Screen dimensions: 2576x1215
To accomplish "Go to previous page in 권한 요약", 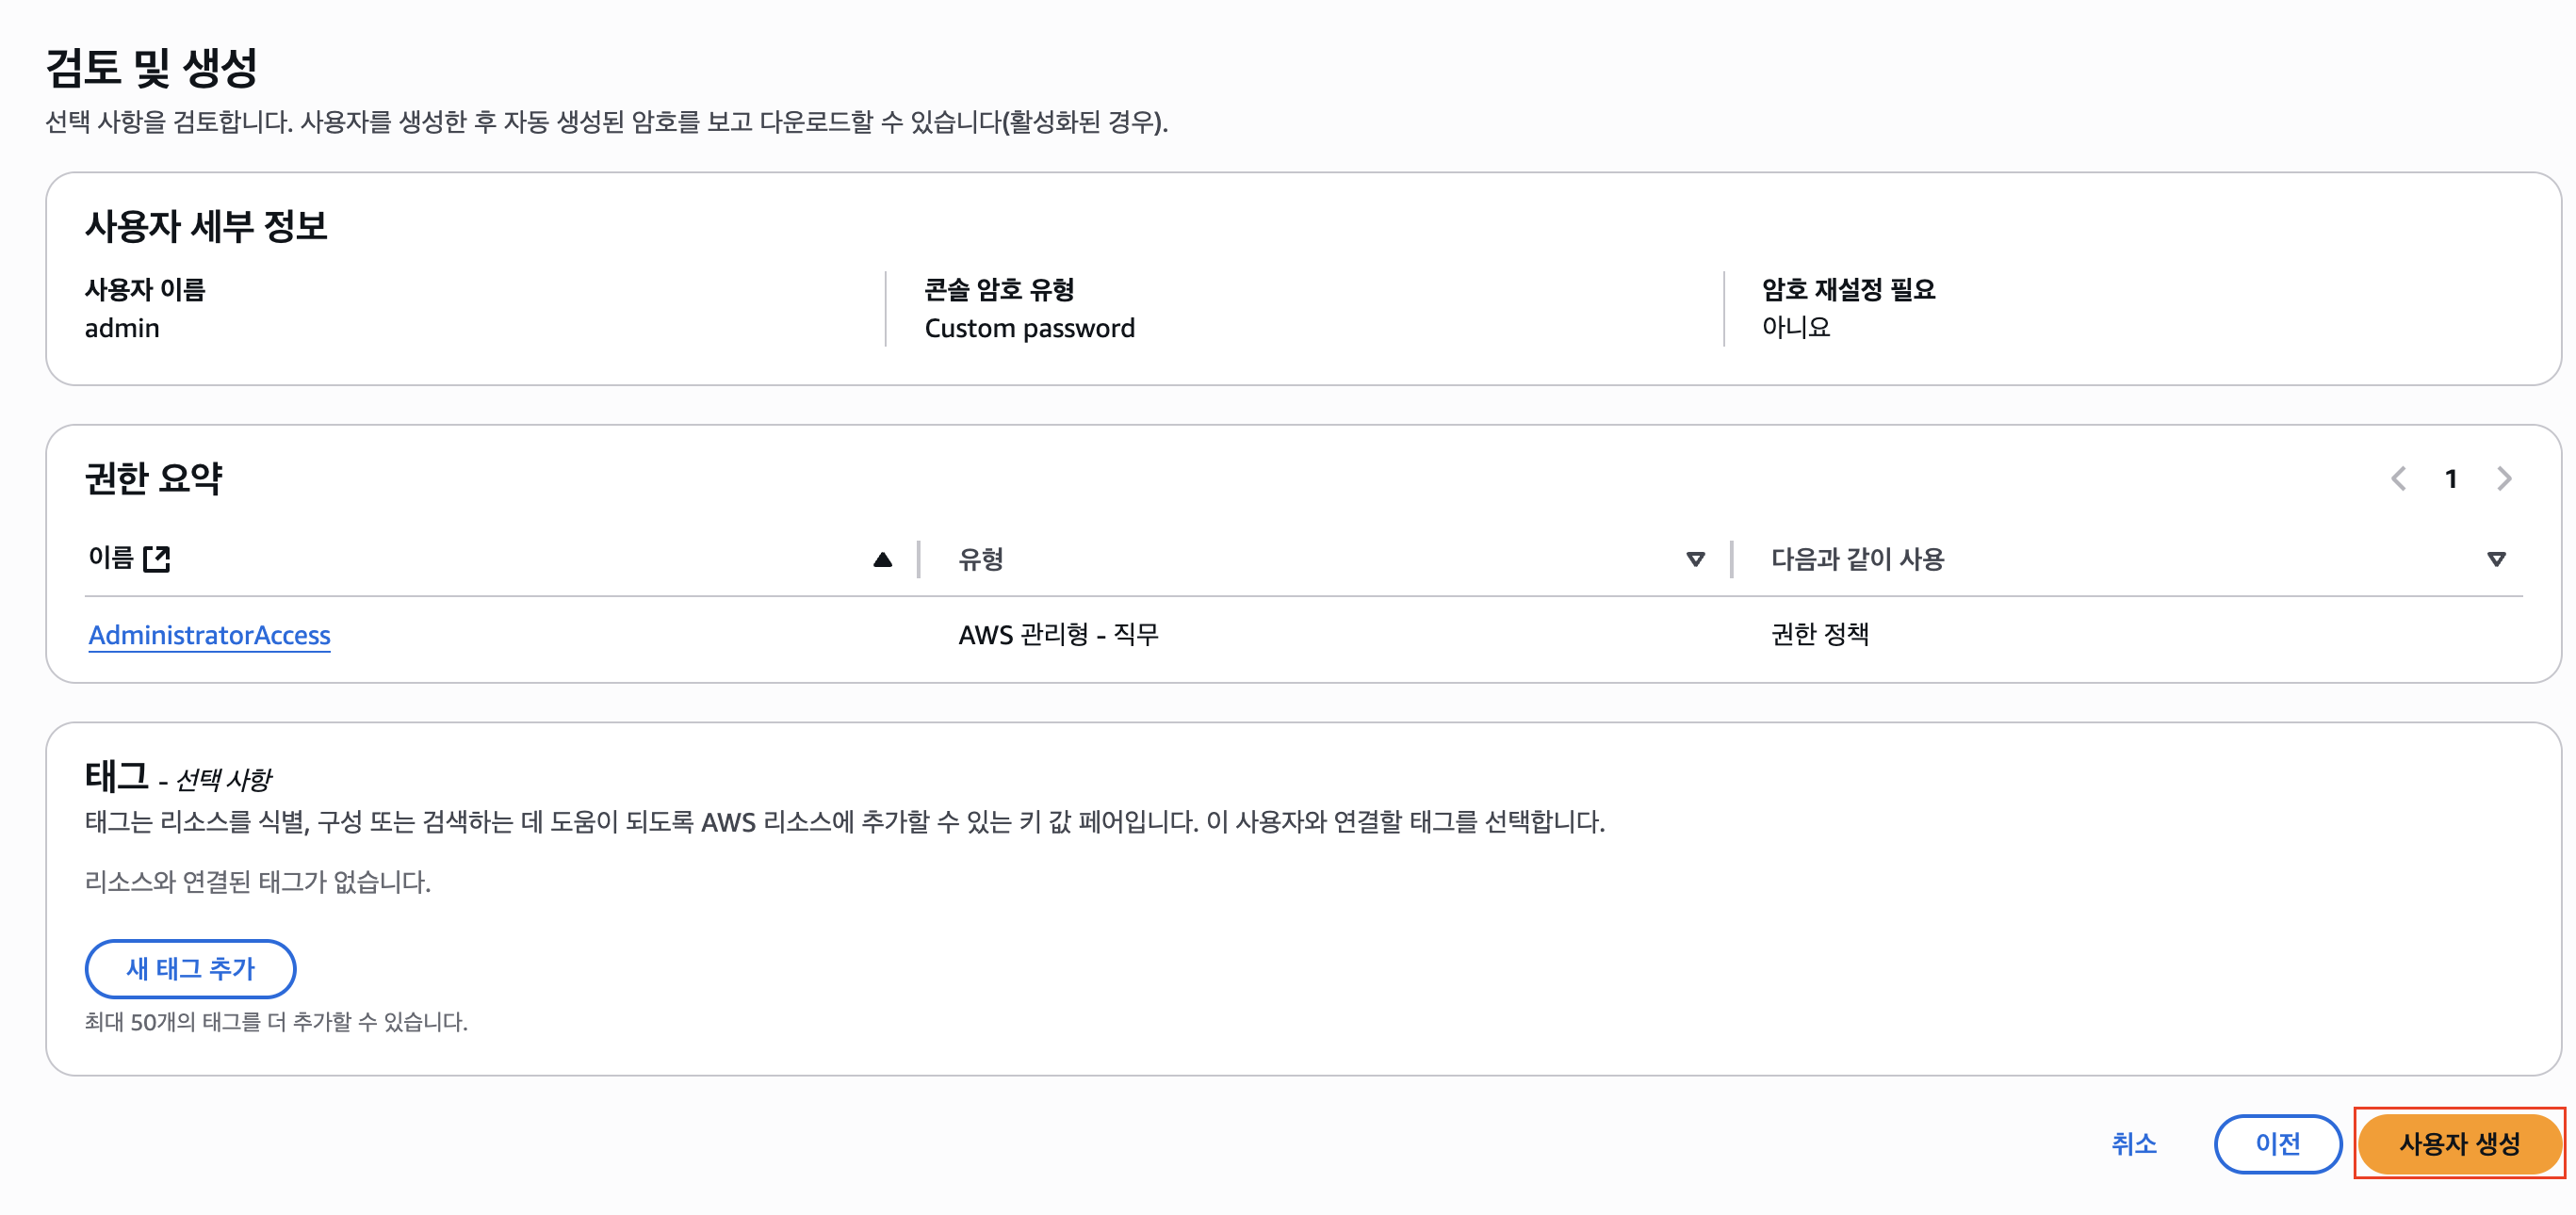I will click(x=2399, y=479).
